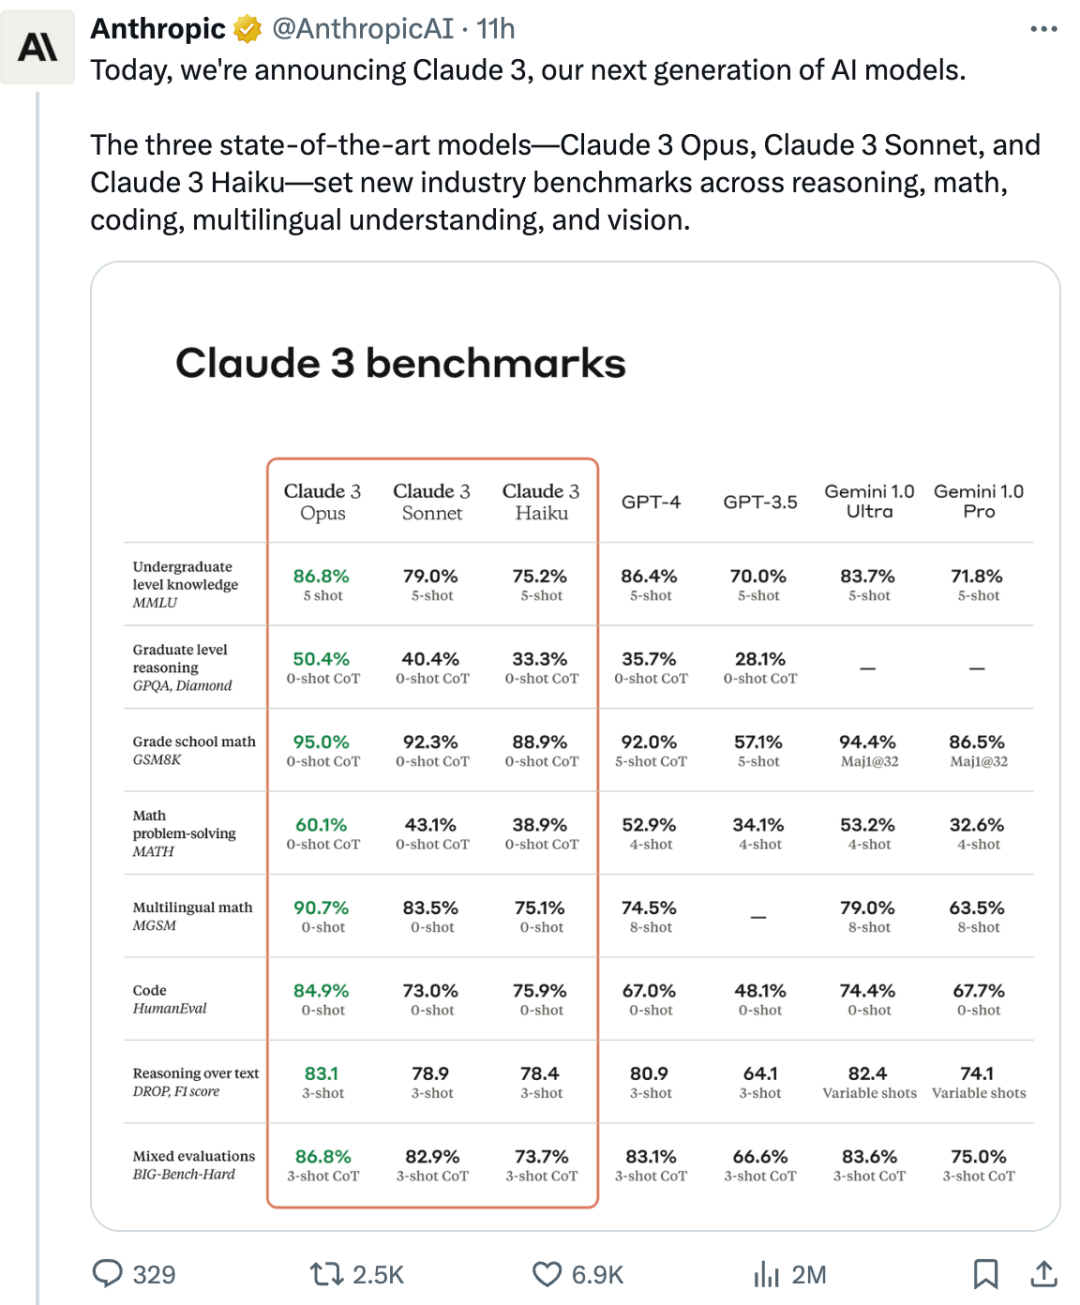This screenshot has height=1305, width=1080.
Task: View likes via the 6.9K count
Action: (x=596, y=1274)
